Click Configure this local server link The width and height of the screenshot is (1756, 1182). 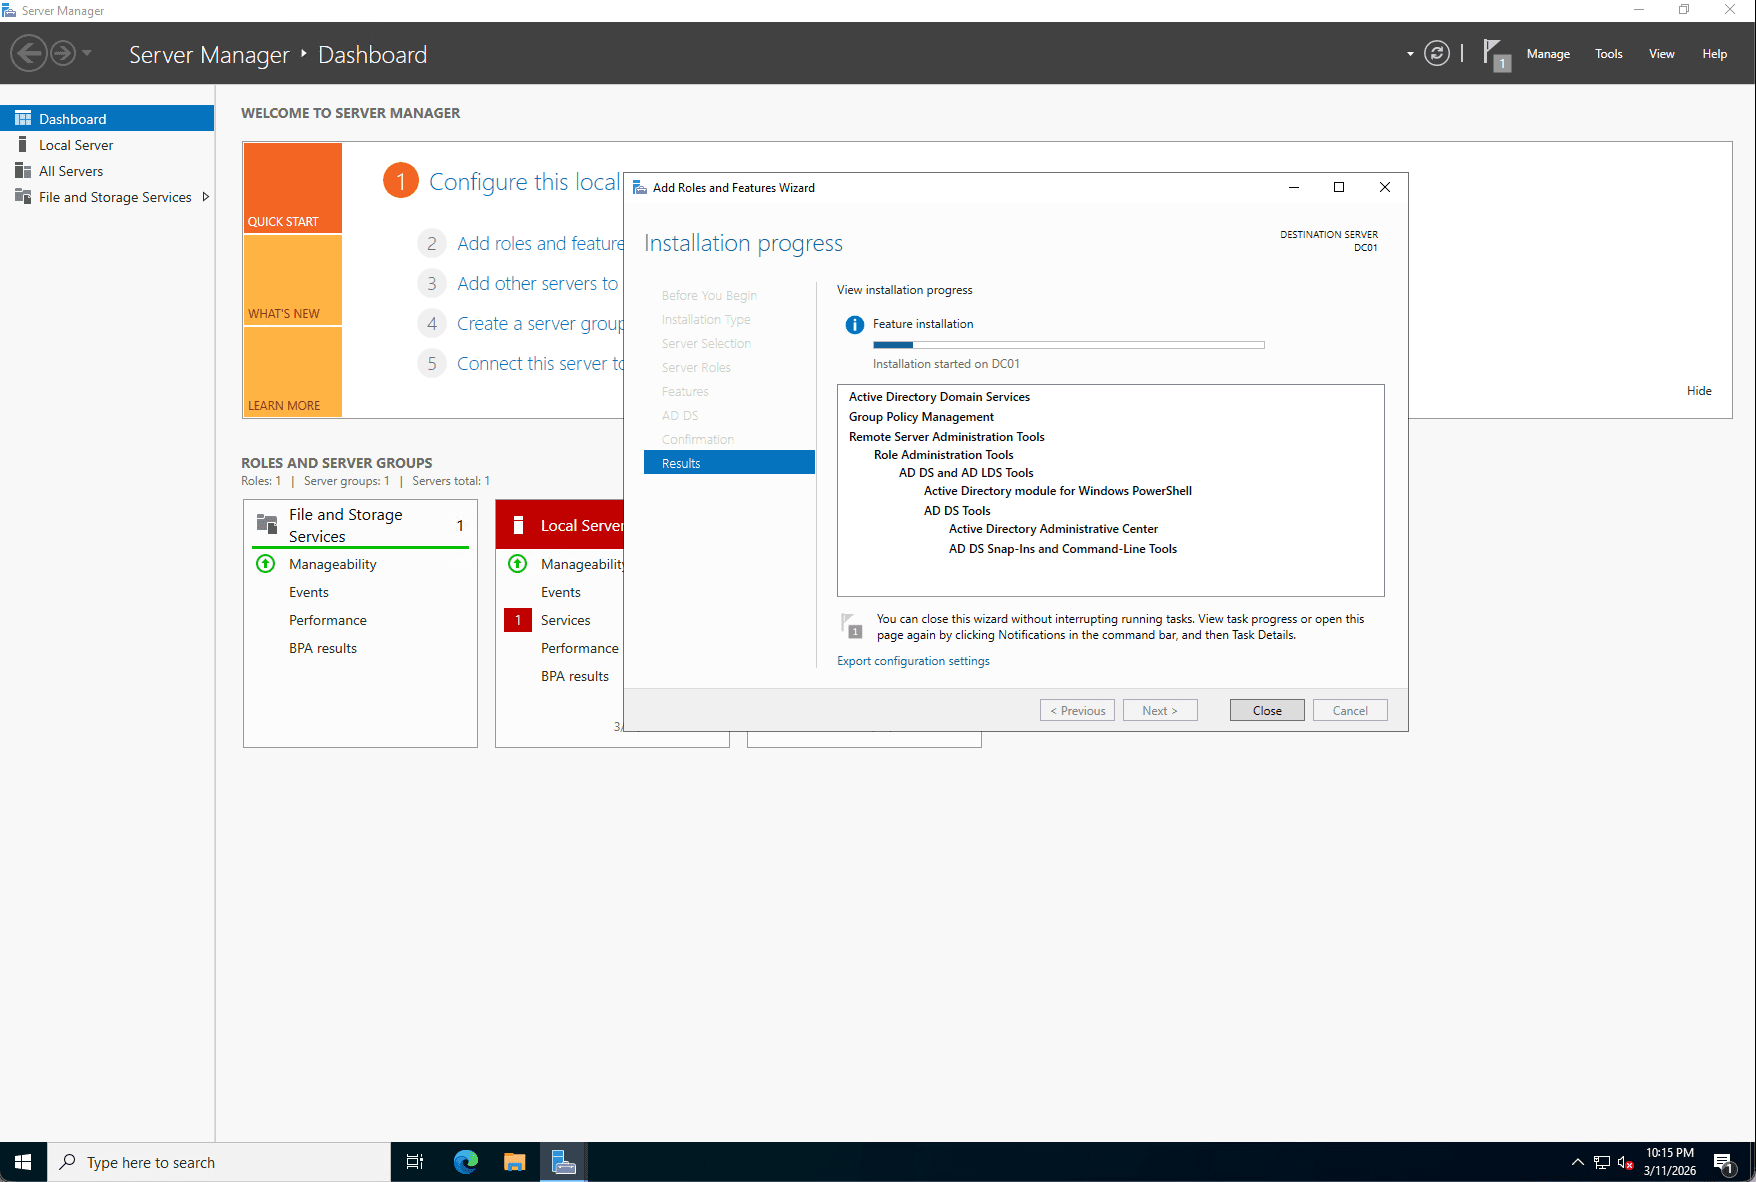[525, 181]
